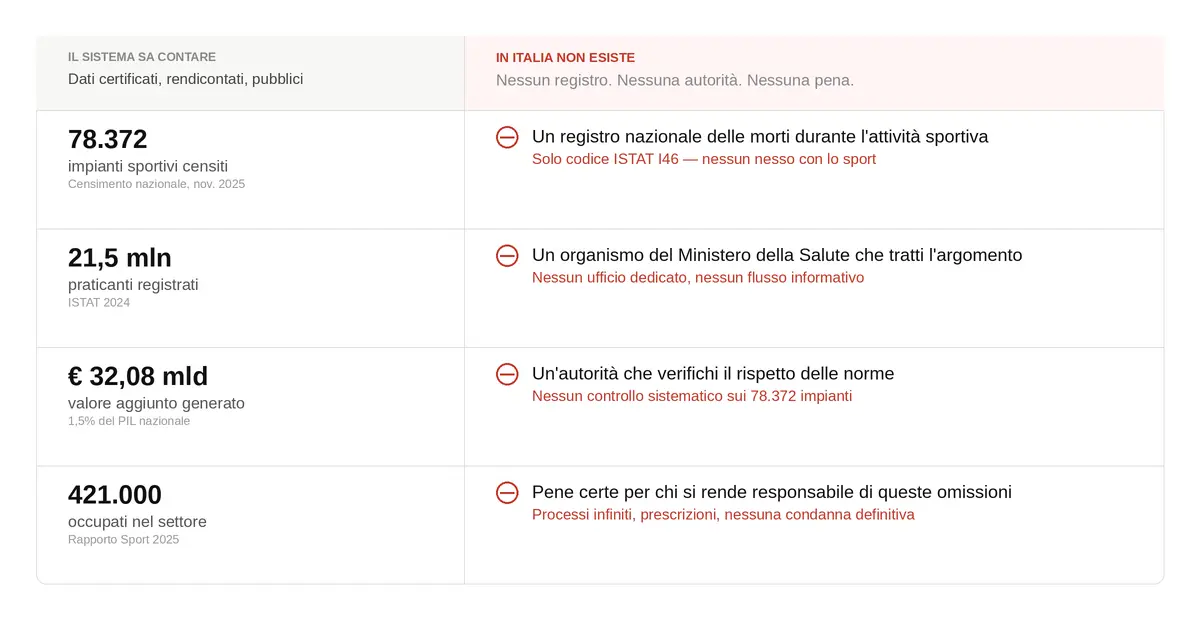
Task: Expand the Censimento nazionale nov. 2025 source note
Action: [156, 183]
